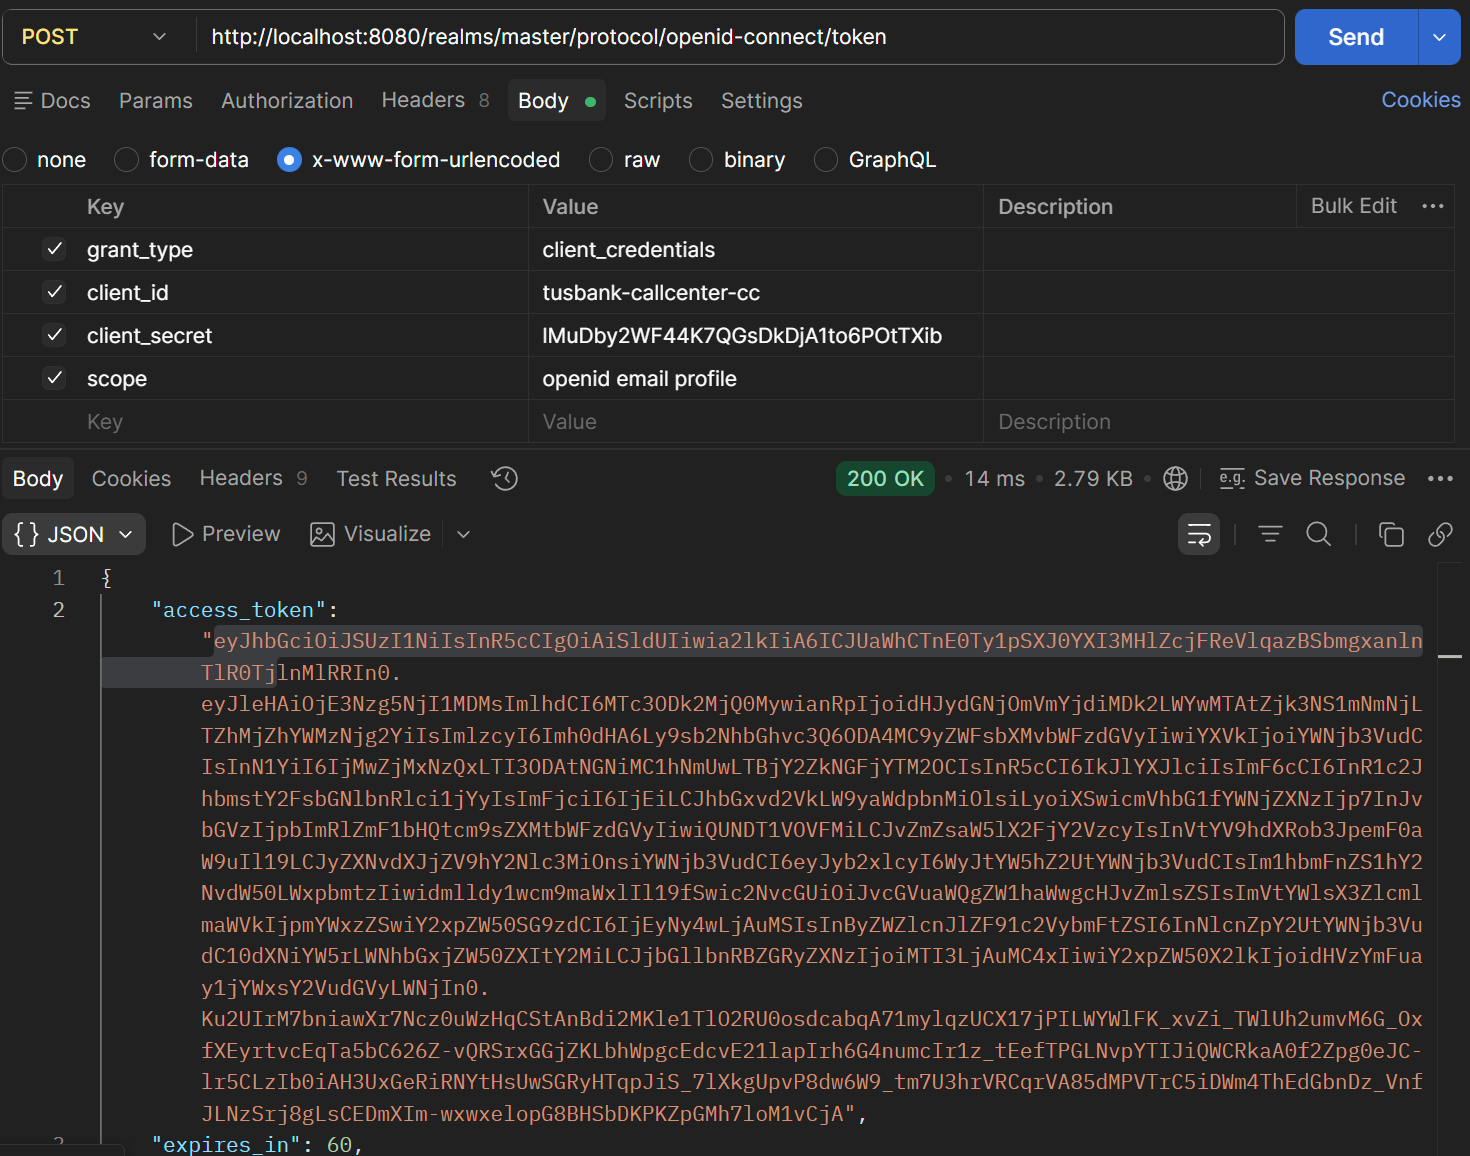Viewport: 1470px width, 1156px height.
Task: Open the request Settings tab
Action: point(762,101)
